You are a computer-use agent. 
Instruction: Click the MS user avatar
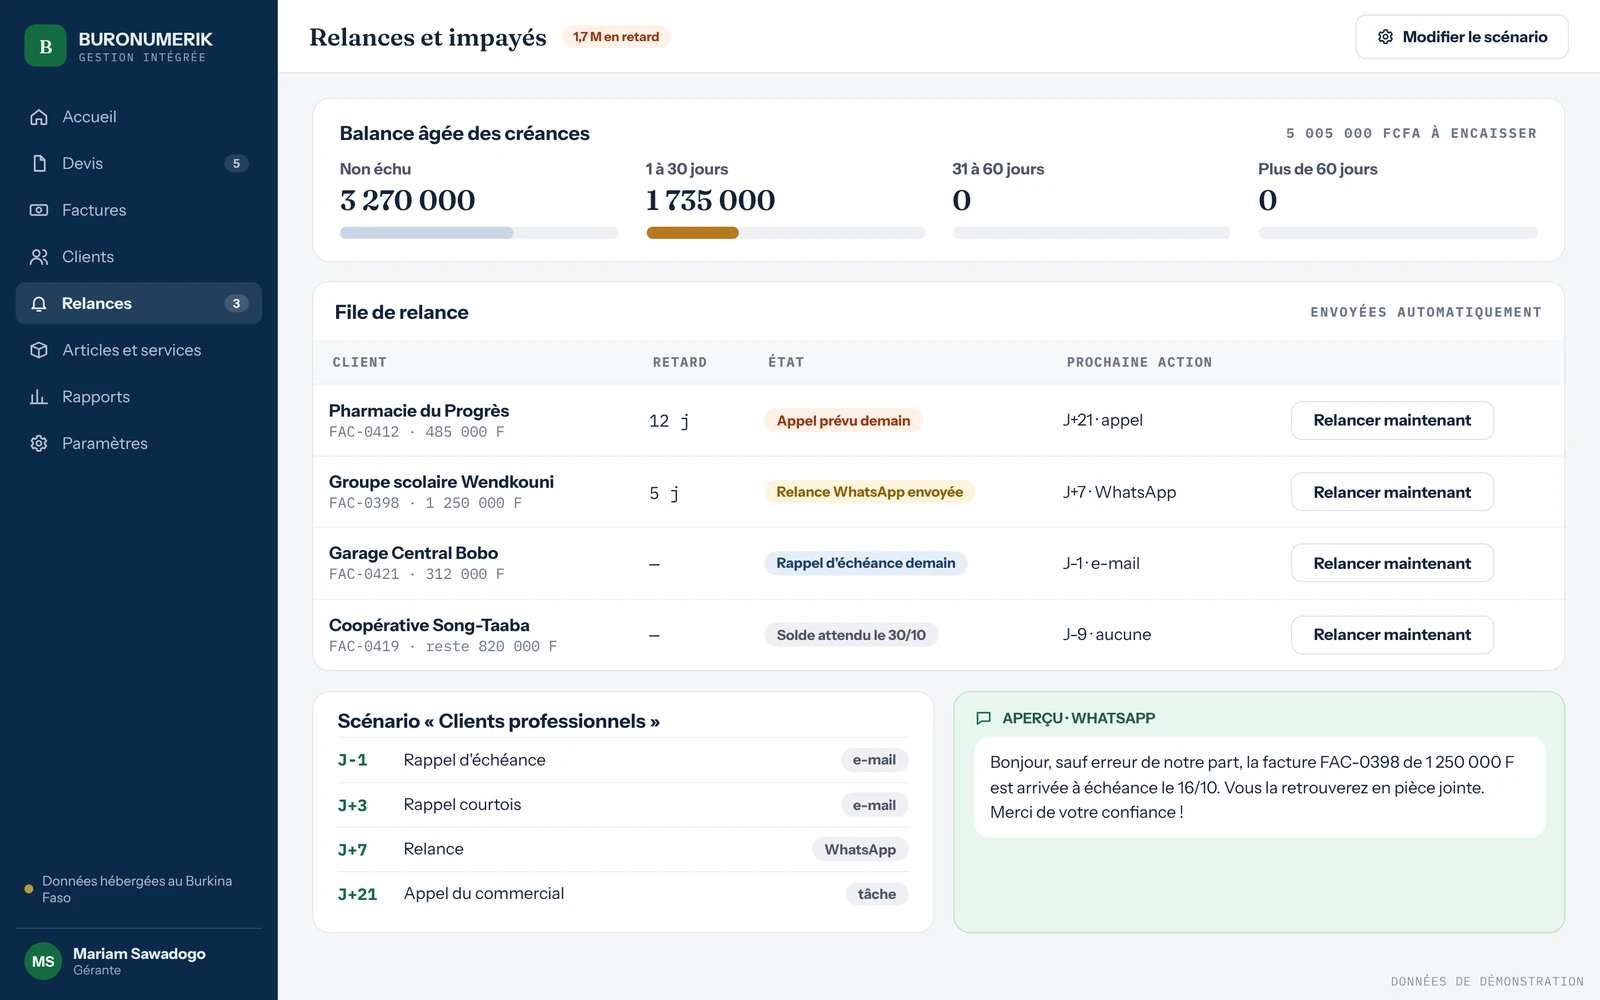[43, 961]
